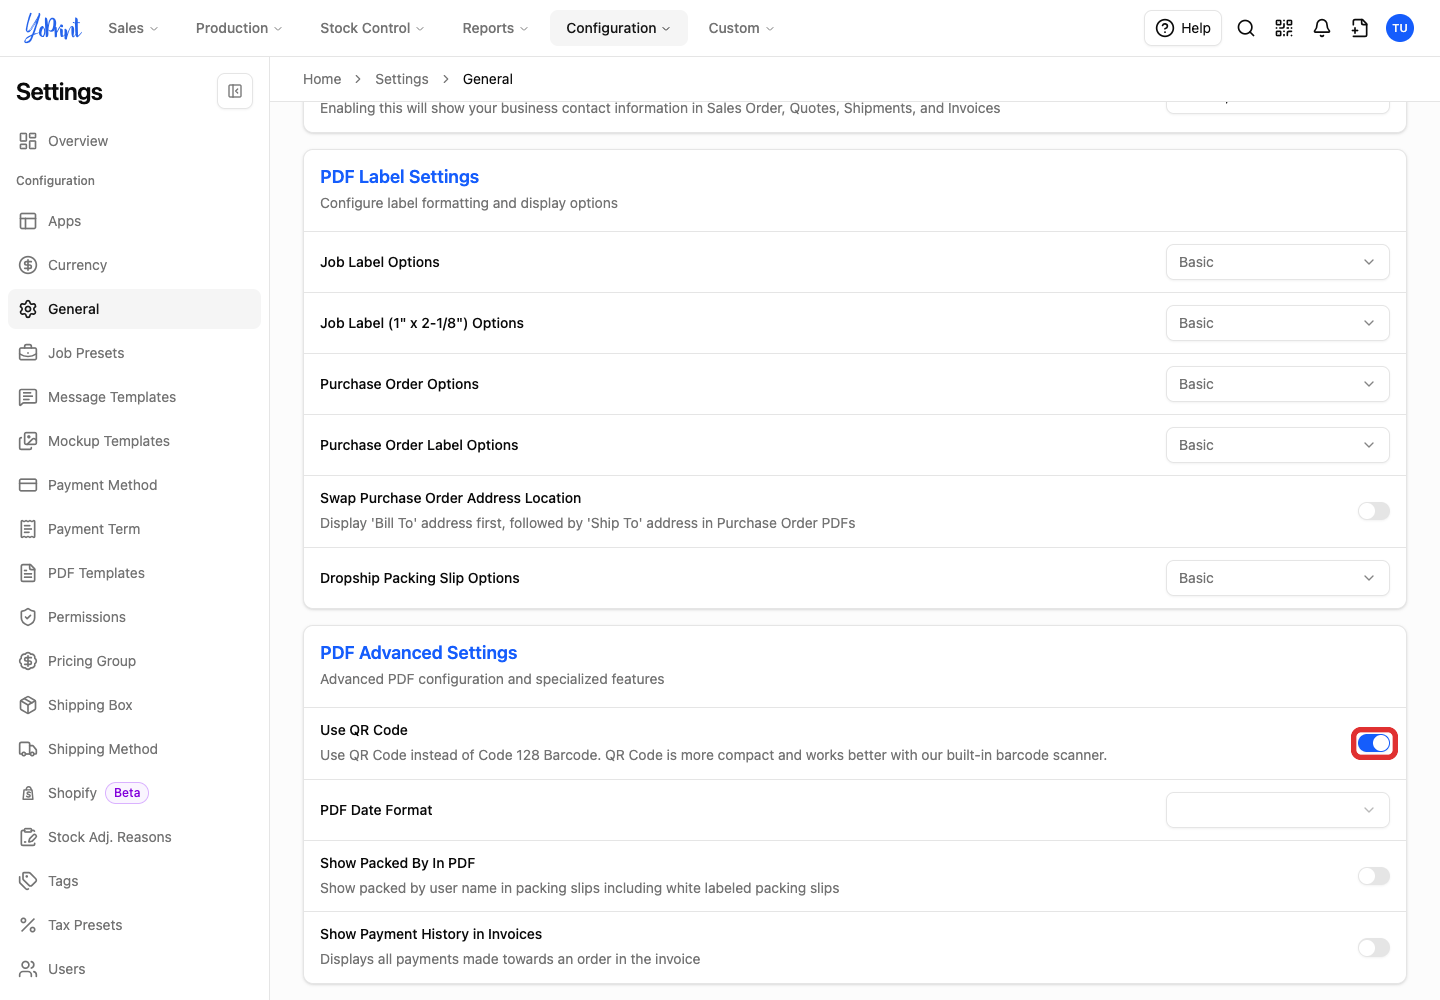Click the YoPrint logo
This screenshot has width=1440, height=1000.
(x=52, y=28)
